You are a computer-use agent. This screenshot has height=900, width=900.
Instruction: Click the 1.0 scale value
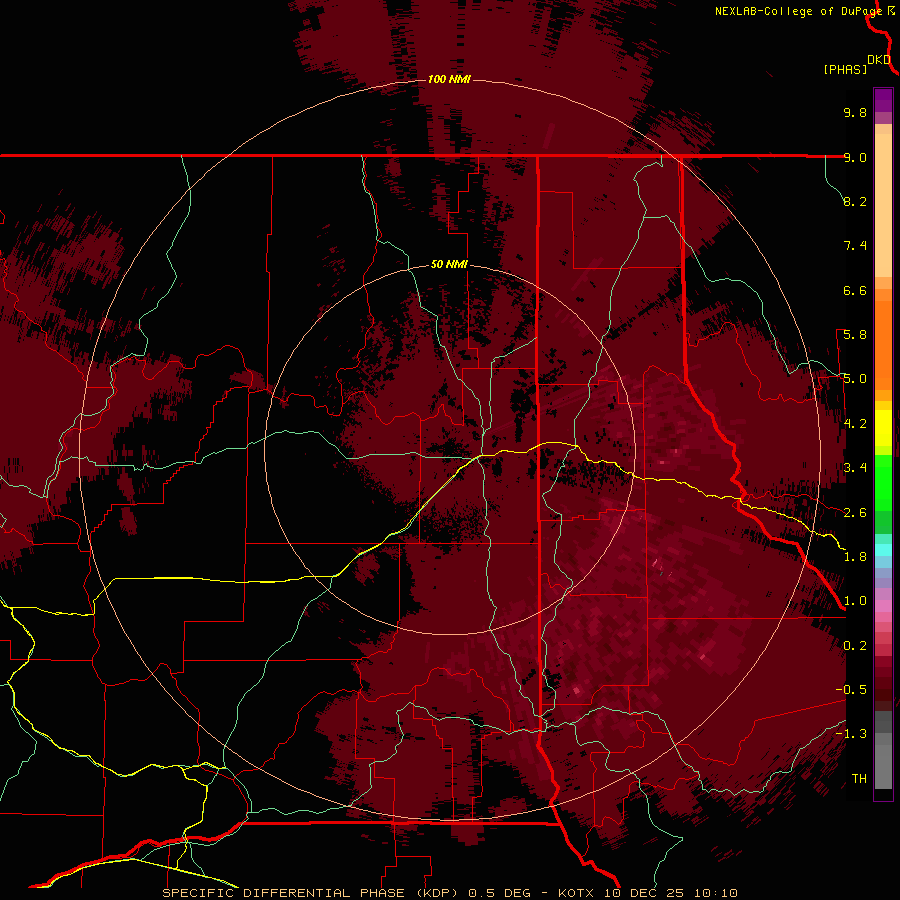pos(855,601)
